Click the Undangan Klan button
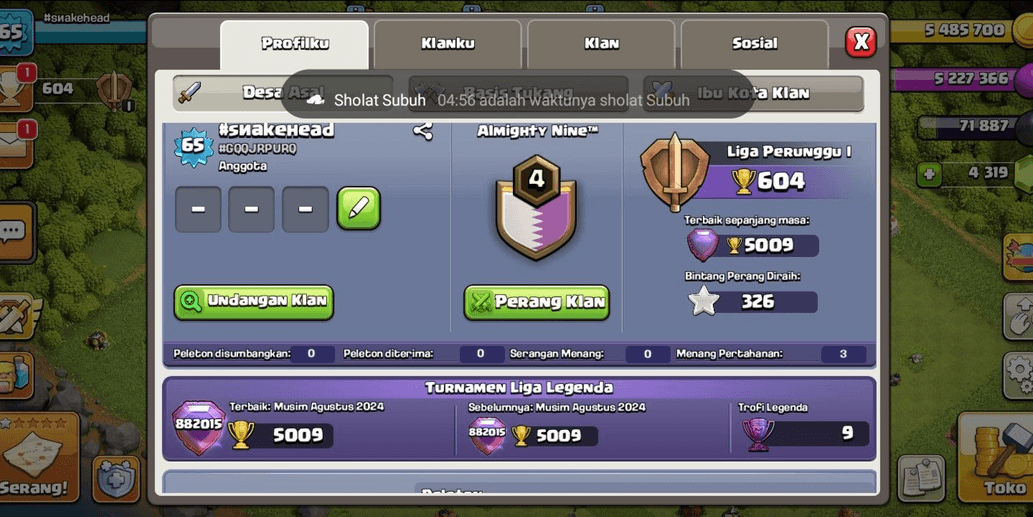 [254, 302]
